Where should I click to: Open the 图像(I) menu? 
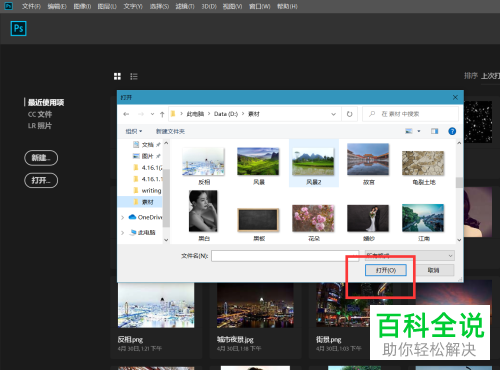[82, 6]
